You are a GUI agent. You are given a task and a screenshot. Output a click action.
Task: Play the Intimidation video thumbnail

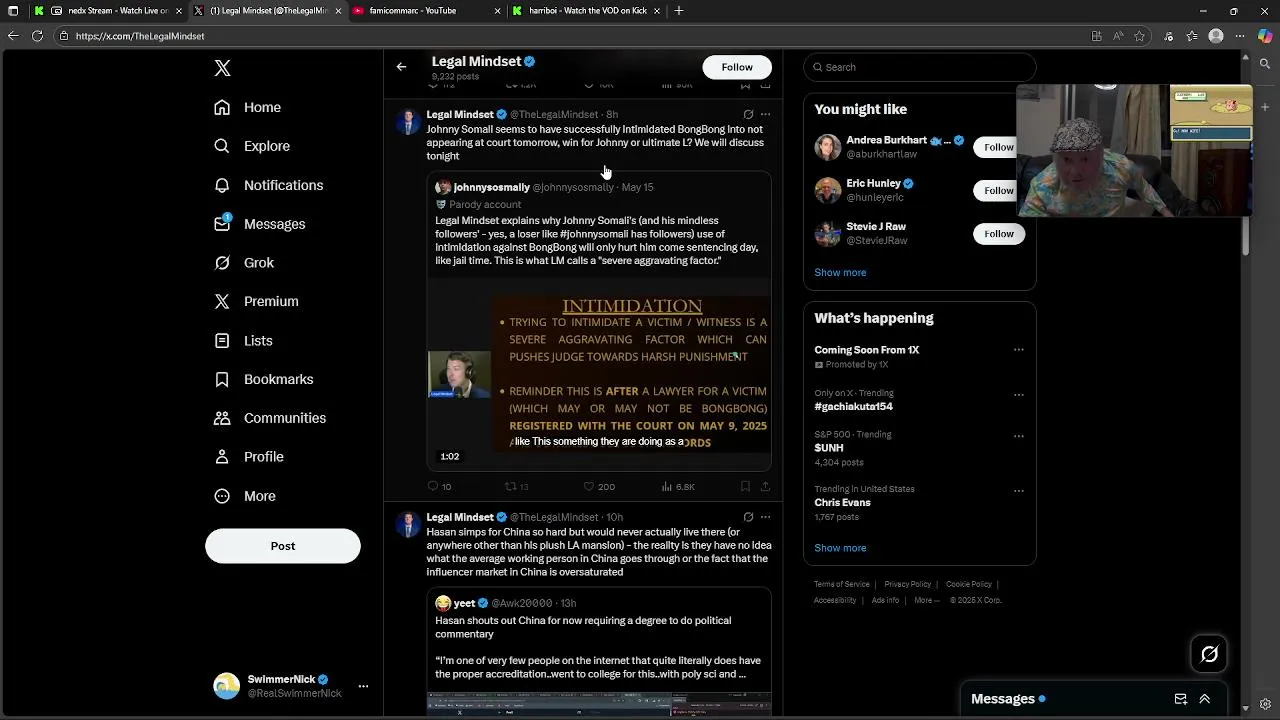tap(599, 372)
